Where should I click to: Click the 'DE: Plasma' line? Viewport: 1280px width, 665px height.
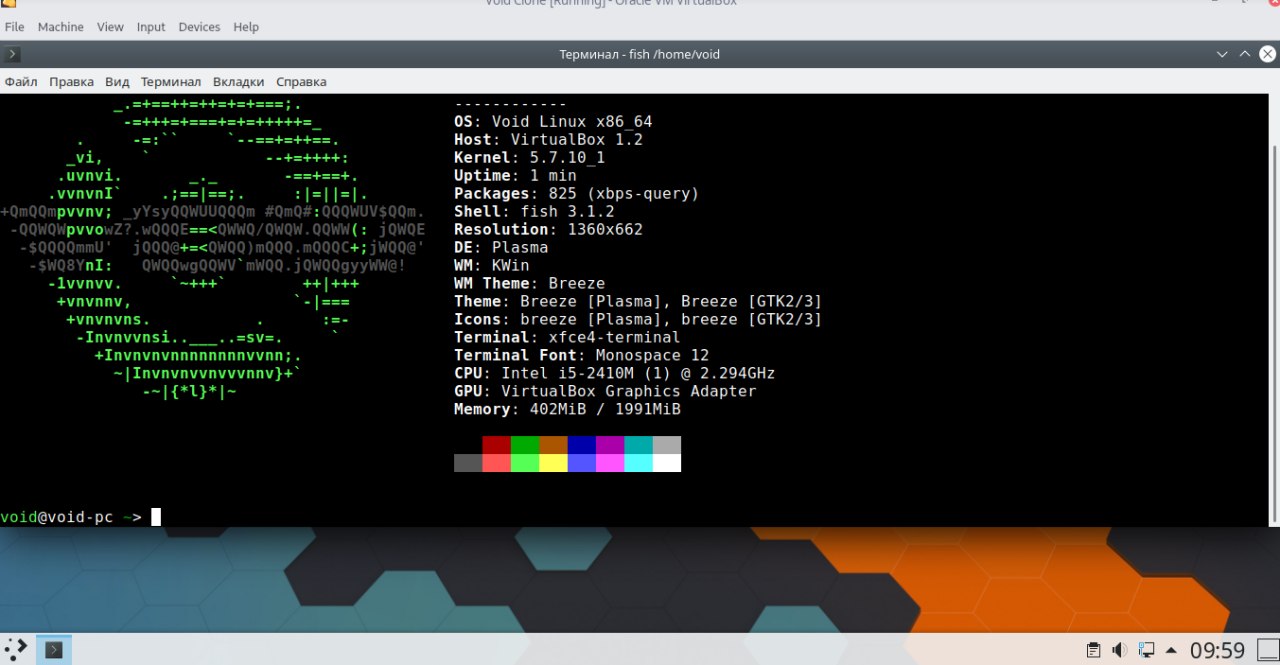501,248
